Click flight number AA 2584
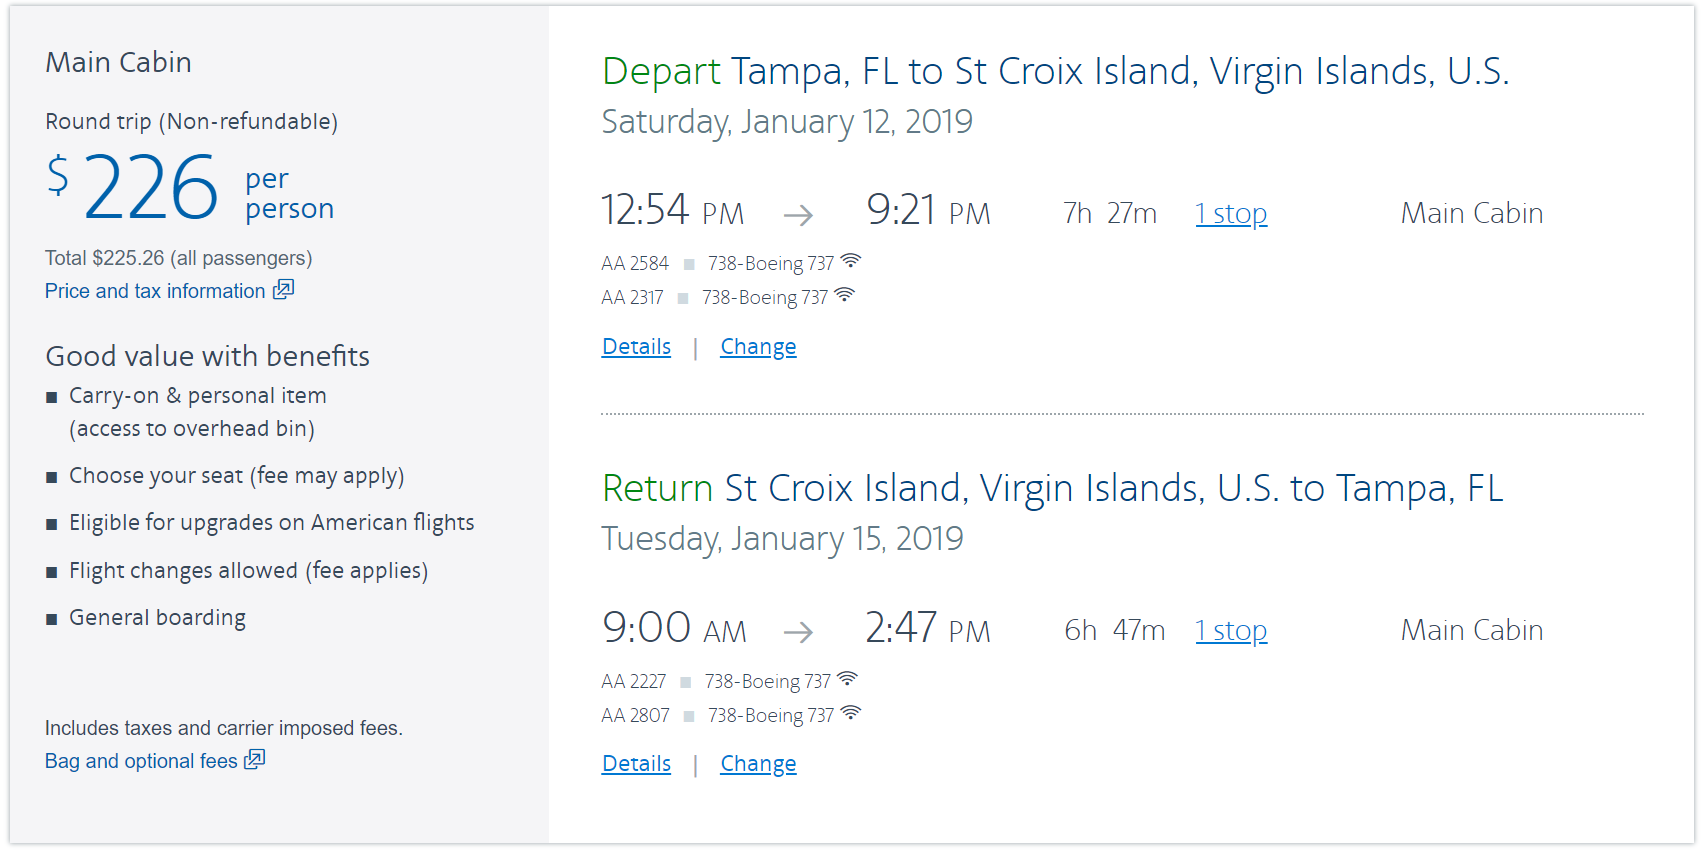The image size is (1704, 854). [x=635, y=264]
